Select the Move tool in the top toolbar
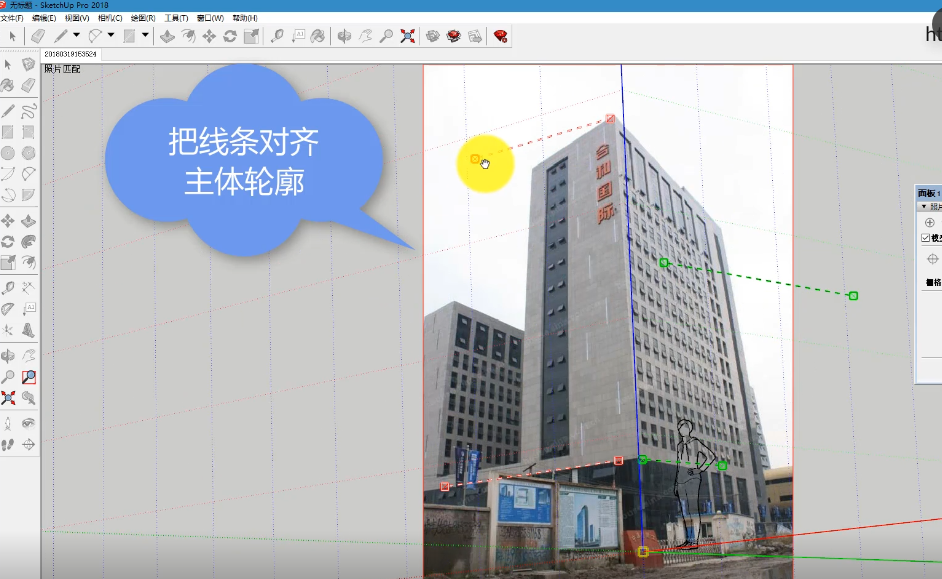942x579 pixels. [209, 36]
